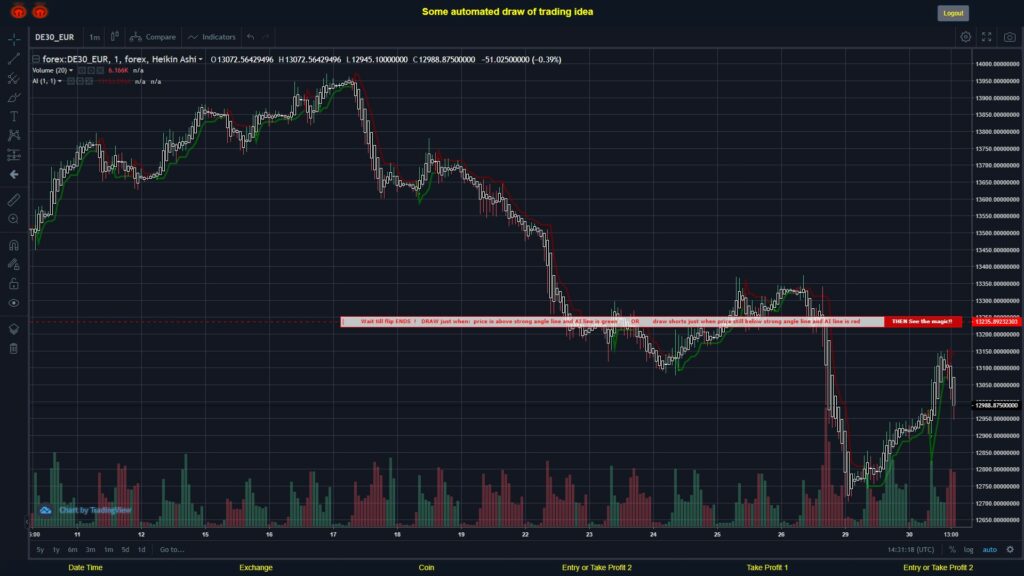Open the pitchfork / Gann tools

tap(14, 78)
